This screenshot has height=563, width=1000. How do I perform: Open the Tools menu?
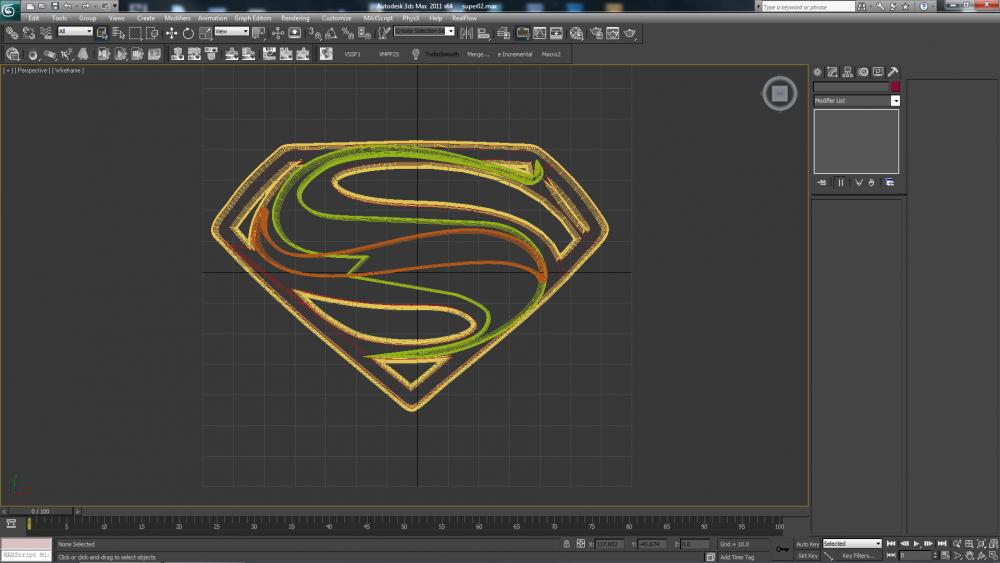59,18
